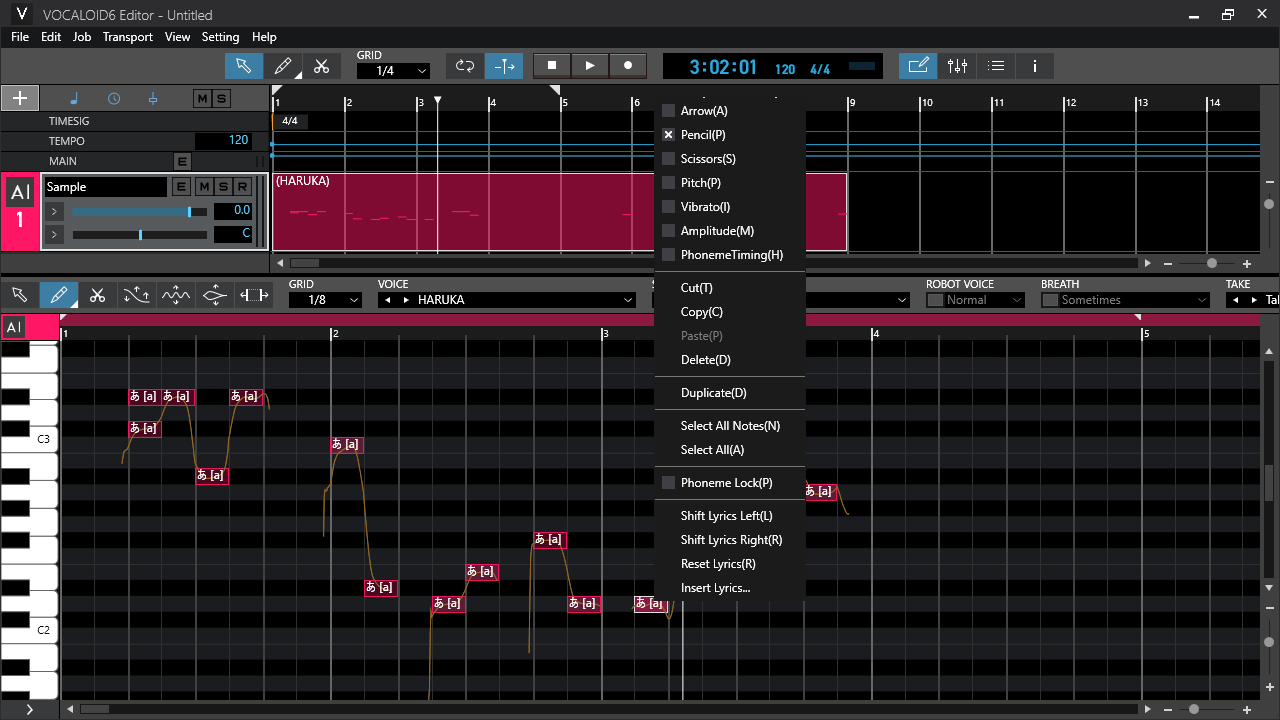Viewport: 1280px width, 720px height.
Task: Open MAIN track effects E button
Action: (182, 161)
